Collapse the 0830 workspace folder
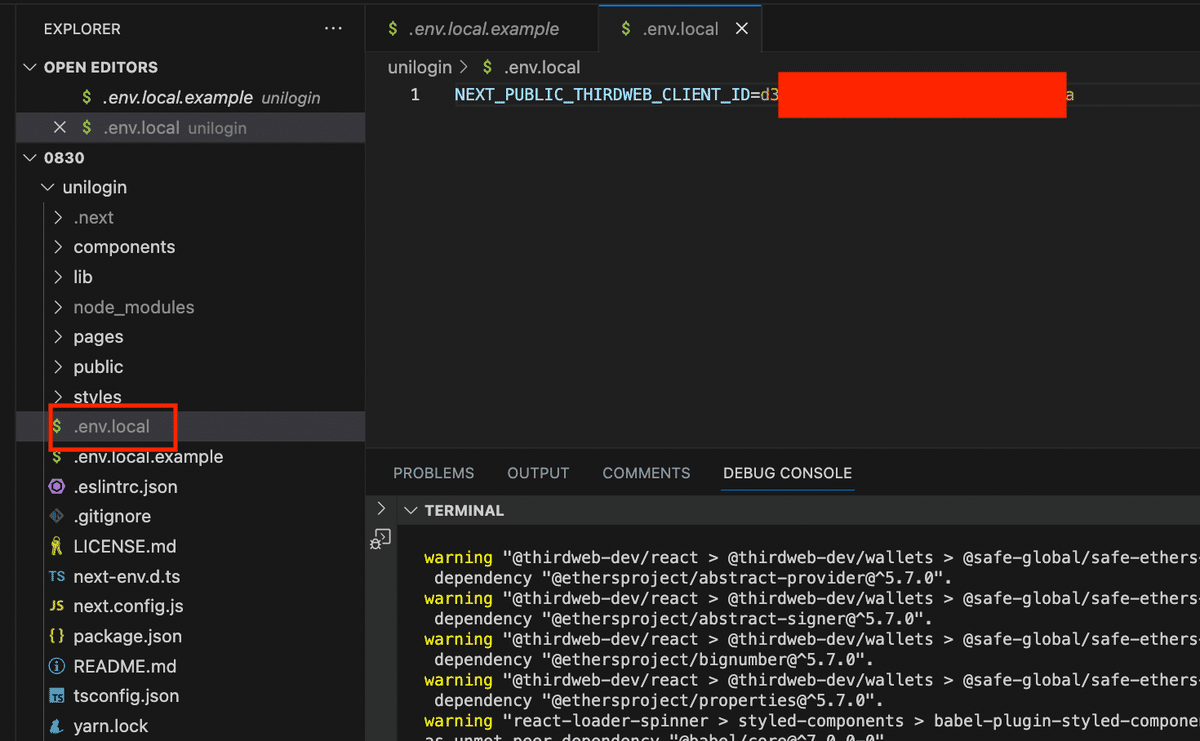Viewport: 1200px width, 741px height. point(29,158)
